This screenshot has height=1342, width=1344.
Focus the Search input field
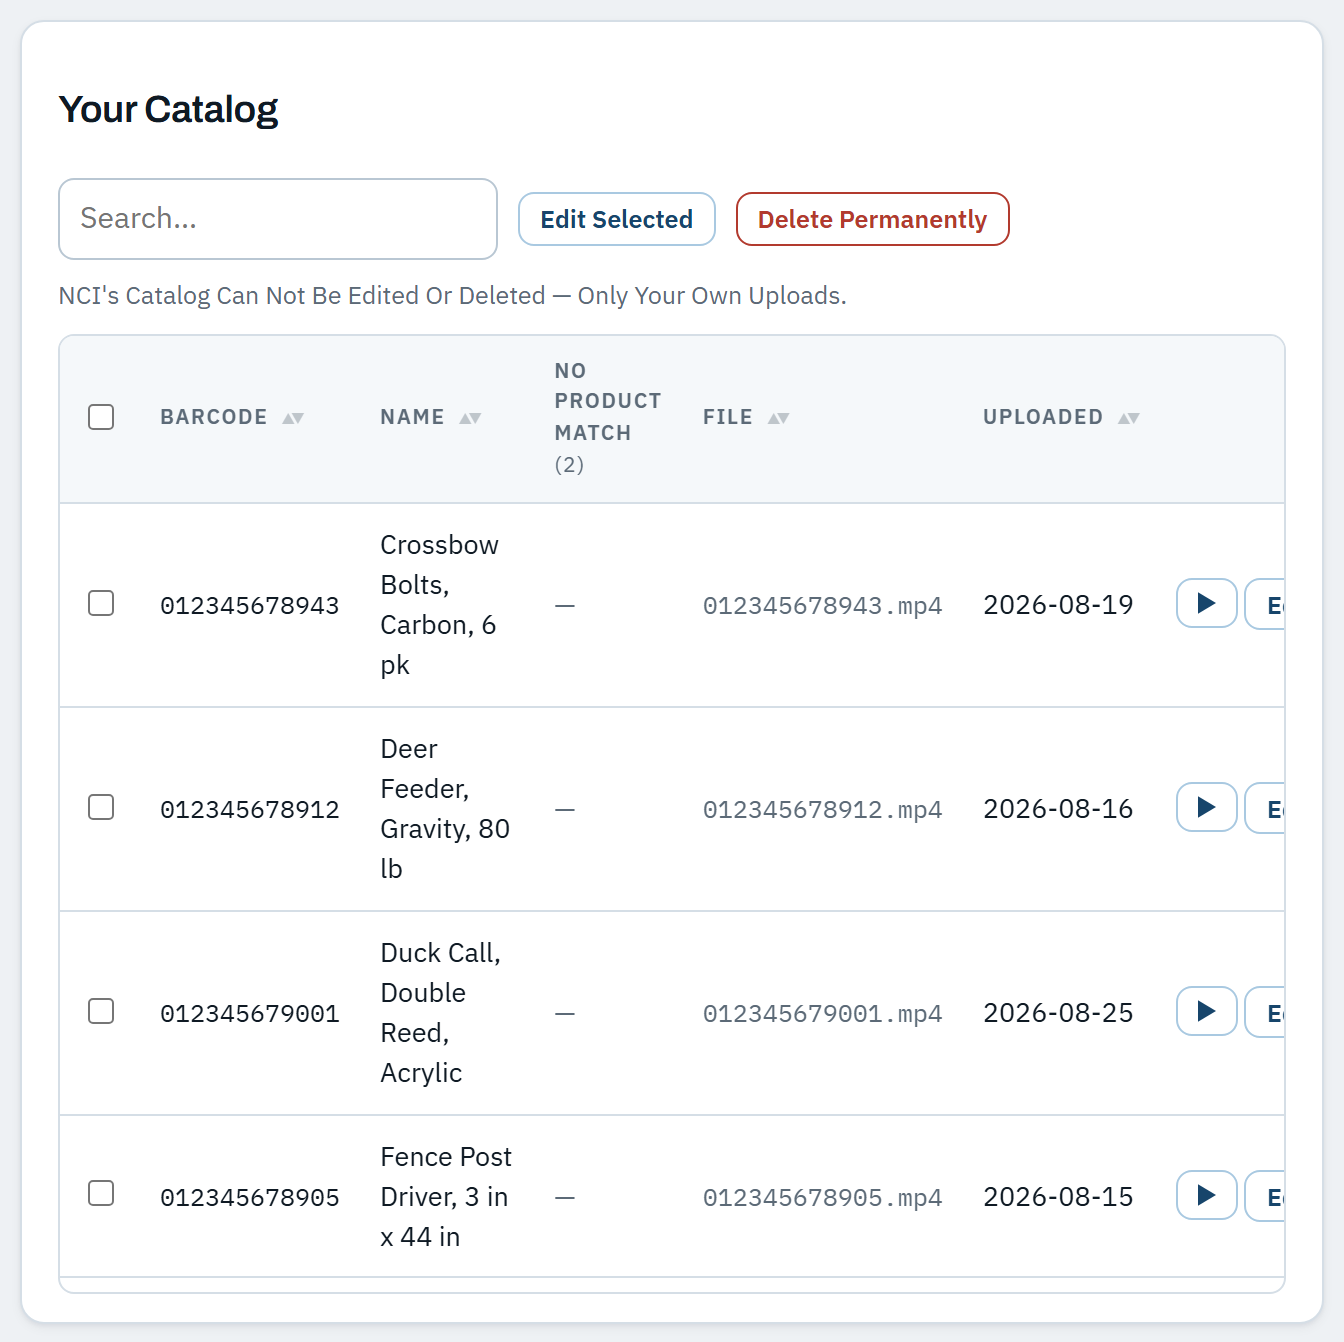point(278,219)
